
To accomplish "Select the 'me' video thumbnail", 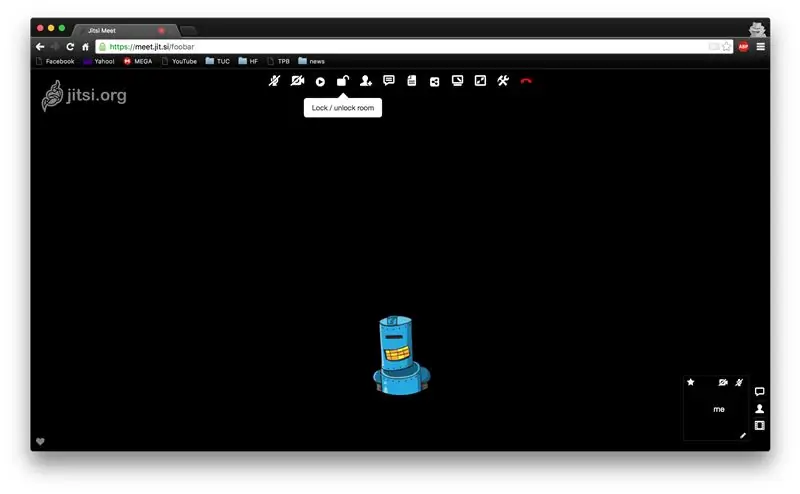I will click(716, 408).
